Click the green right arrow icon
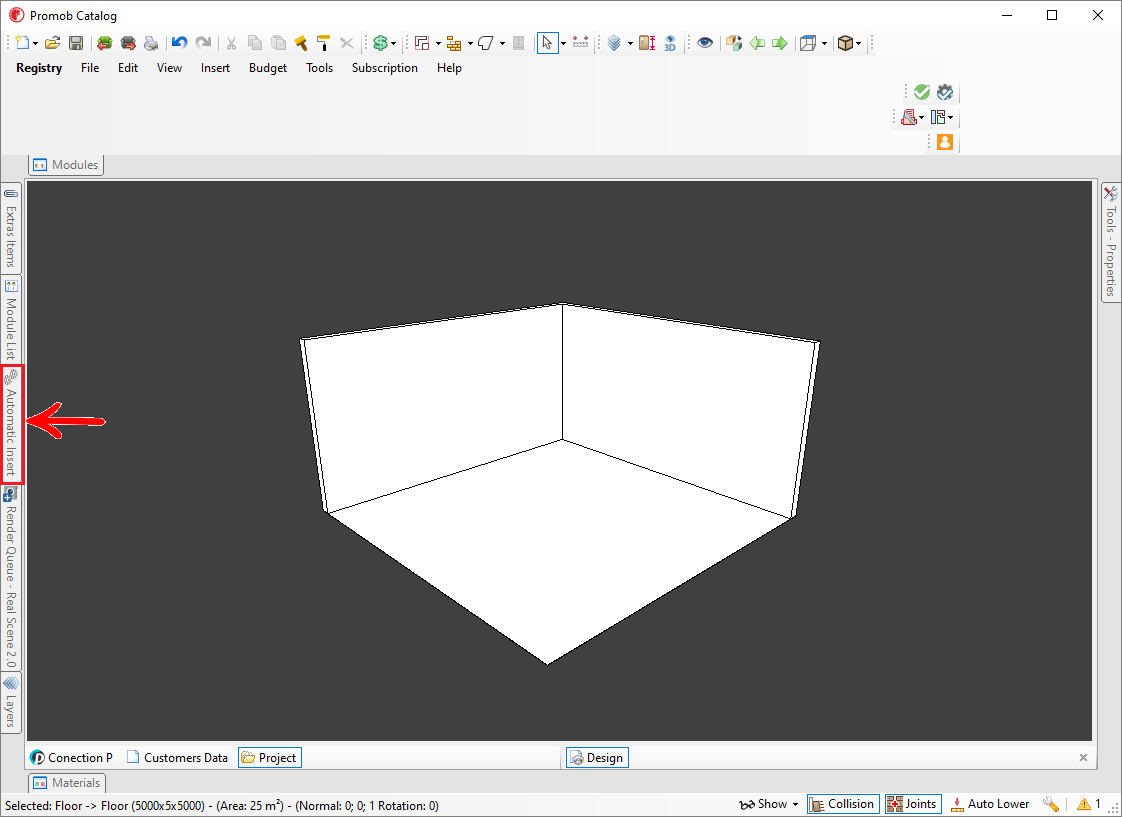 tap(780, 43)
